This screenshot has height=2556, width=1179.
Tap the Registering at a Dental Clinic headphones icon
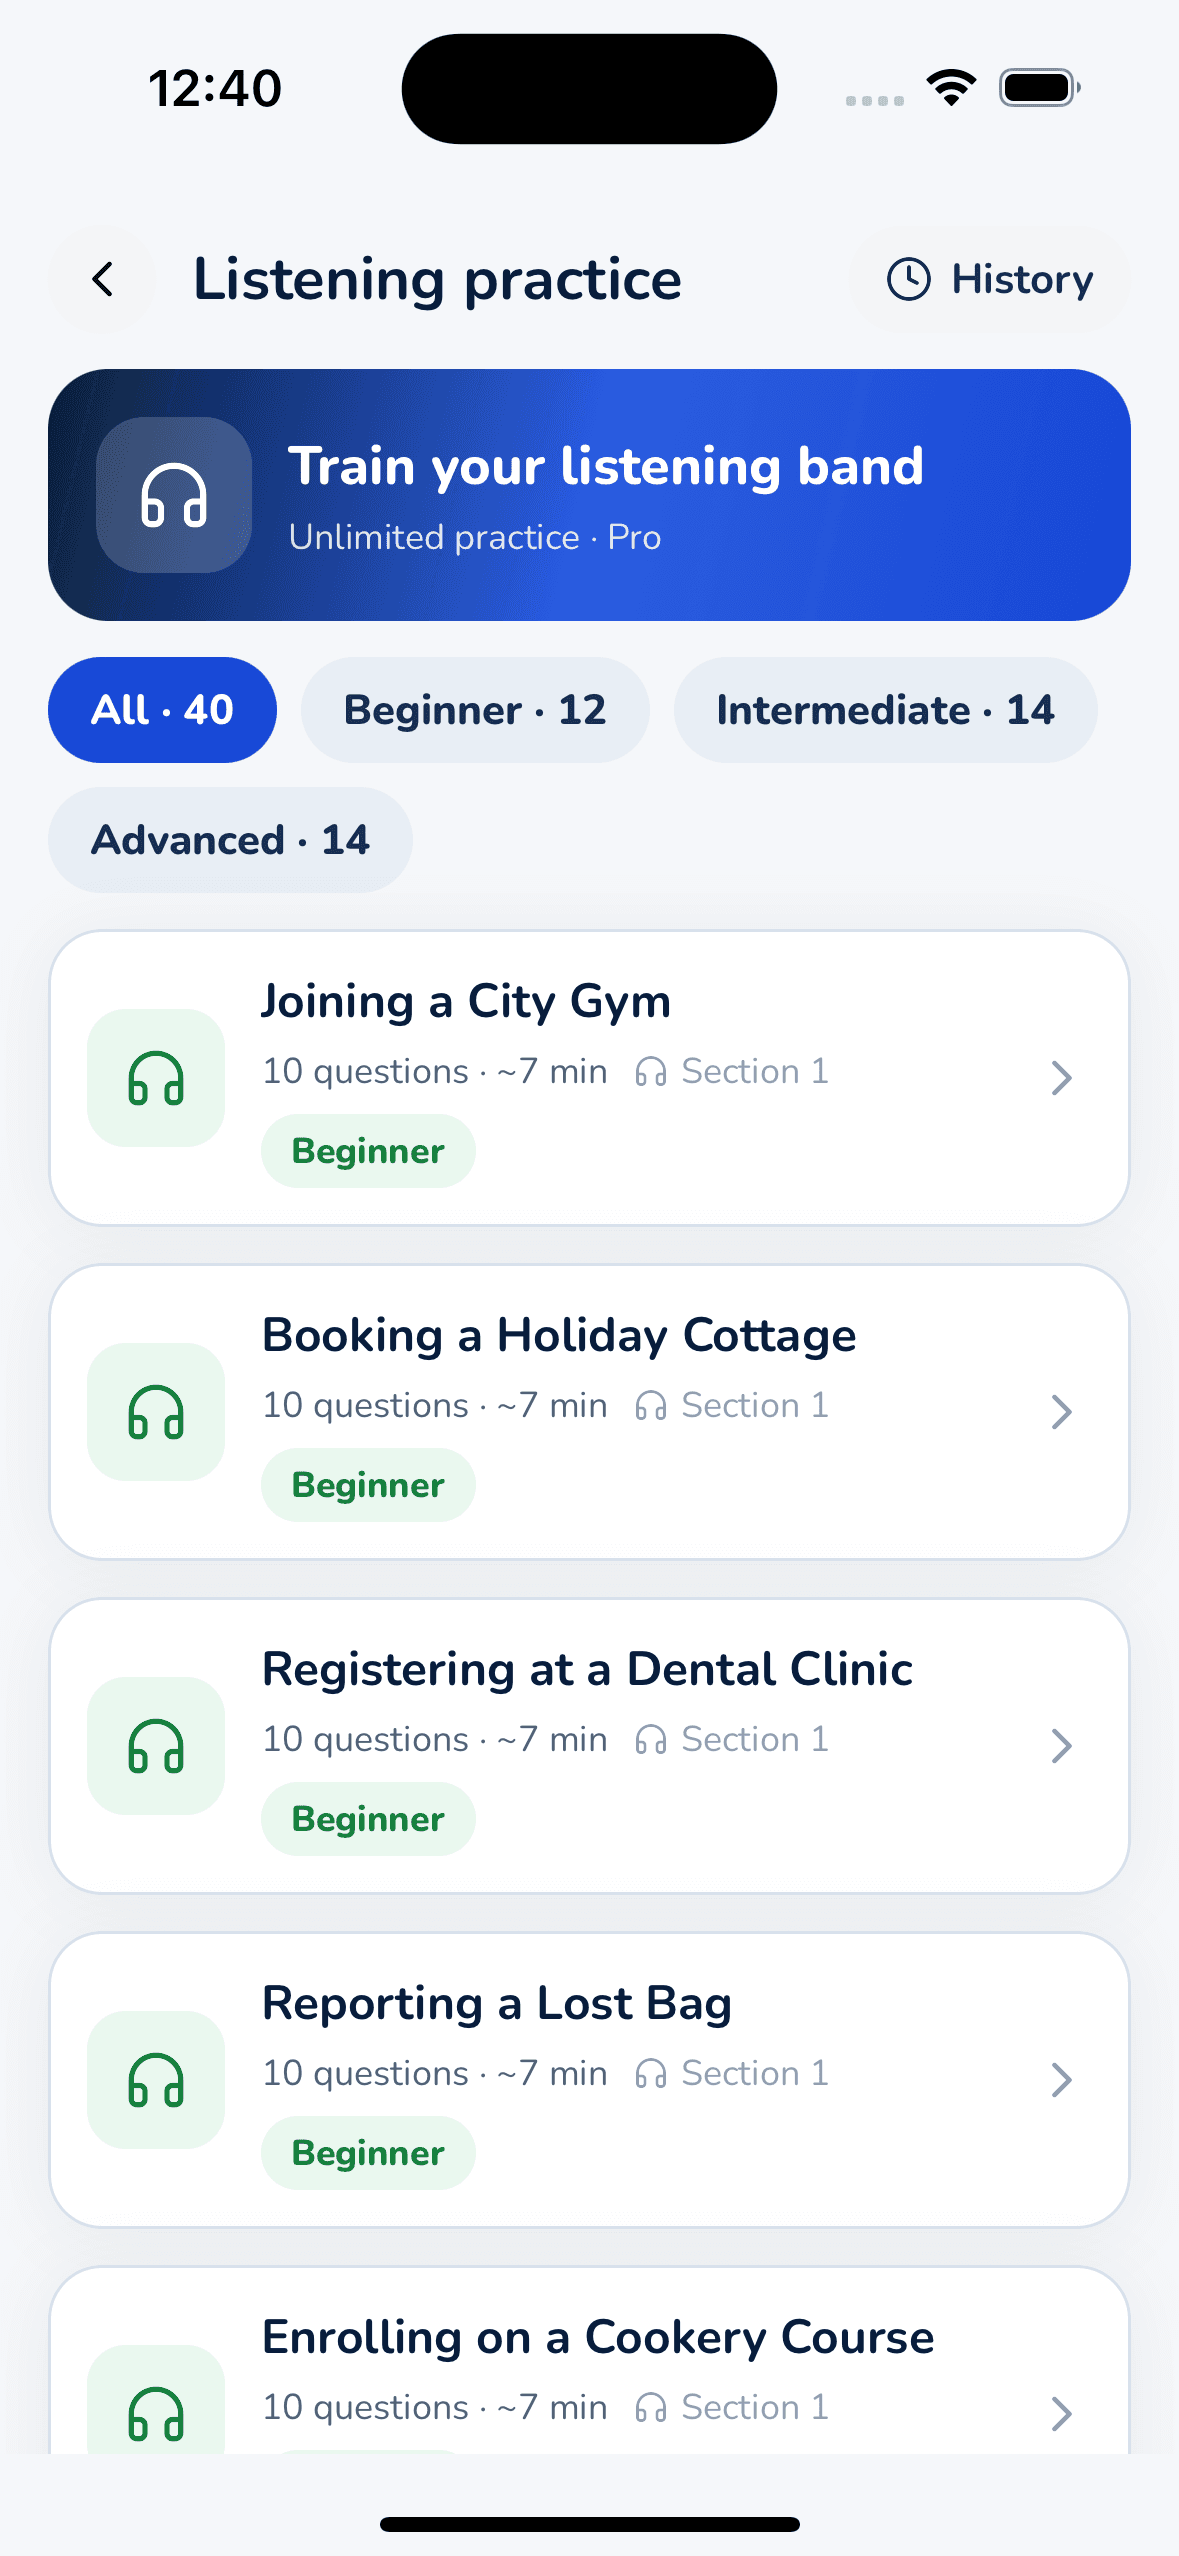tap(156, 1746)
